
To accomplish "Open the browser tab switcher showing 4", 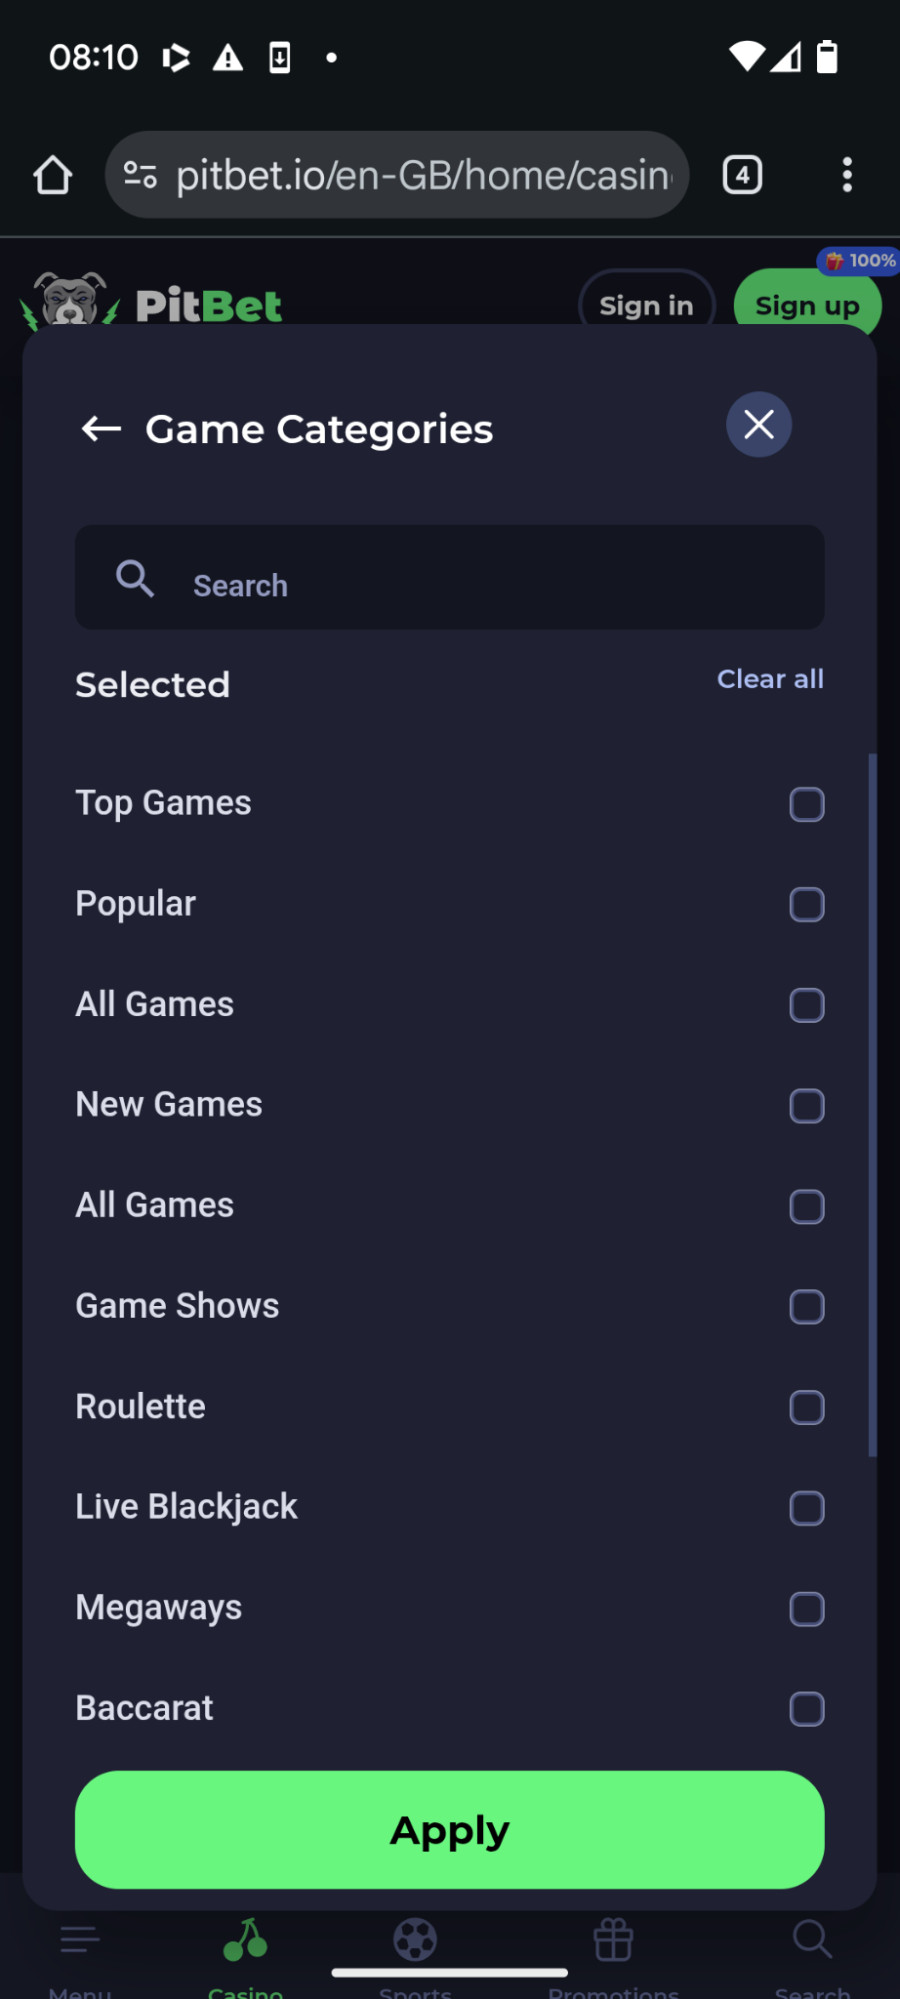I will [742, 176].
